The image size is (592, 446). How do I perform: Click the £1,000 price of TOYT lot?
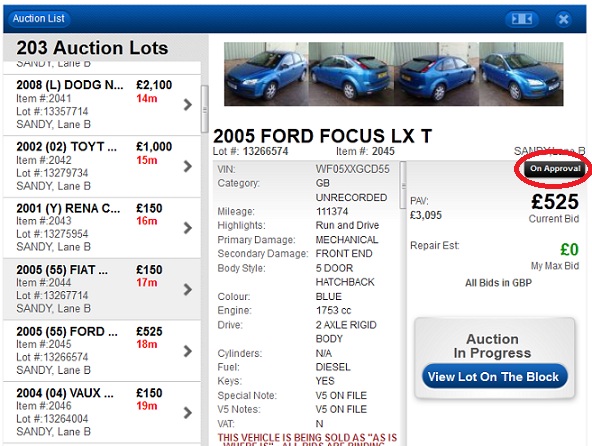[154, 147]
